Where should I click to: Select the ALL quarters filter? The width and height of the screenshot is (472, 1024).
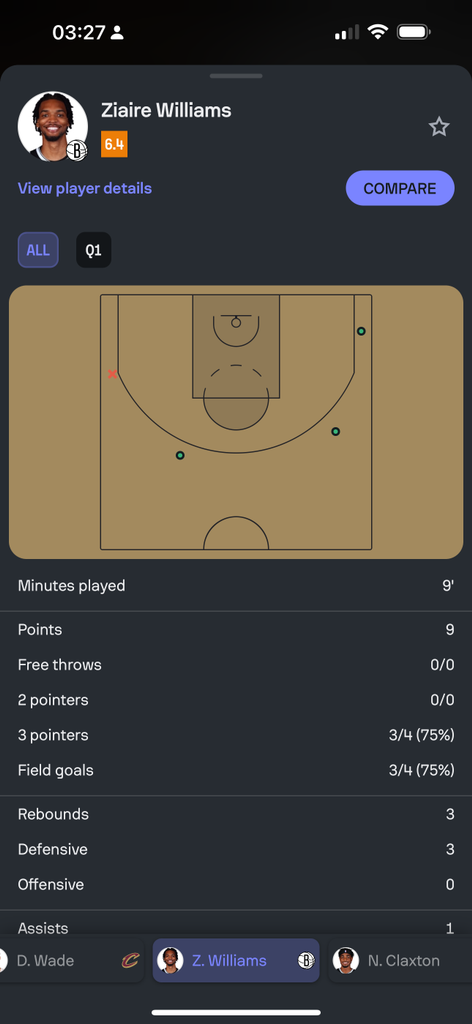tap(38, 250)
